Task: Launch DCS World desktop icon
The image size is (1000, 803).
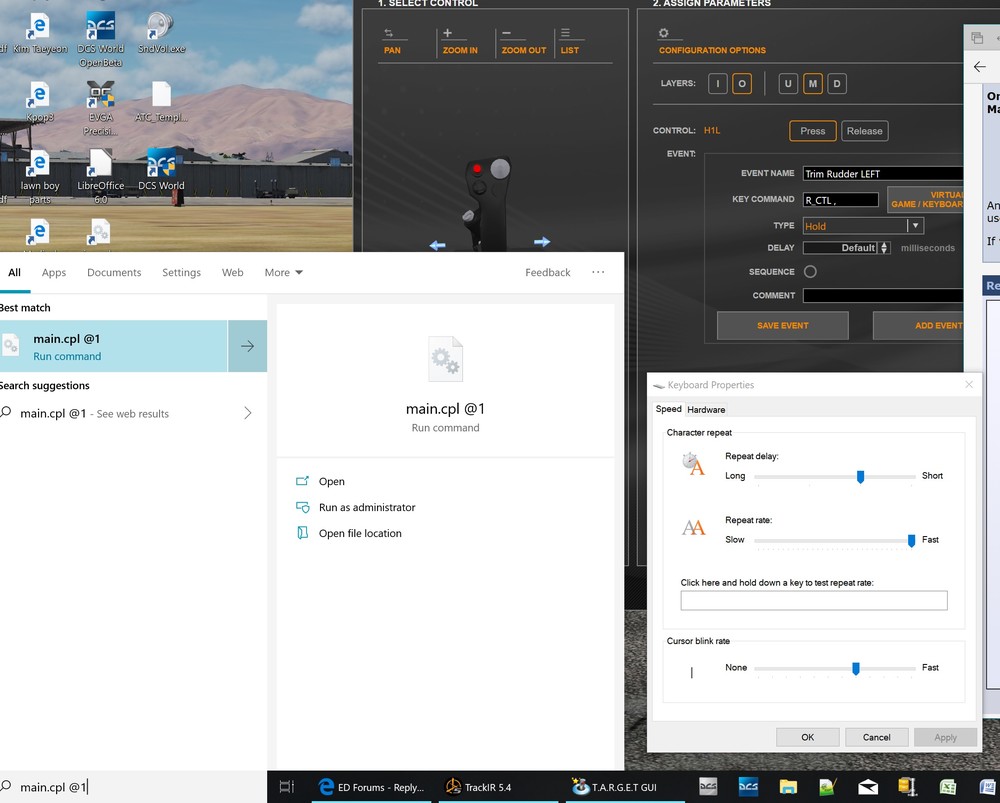Action: point(161,170)
